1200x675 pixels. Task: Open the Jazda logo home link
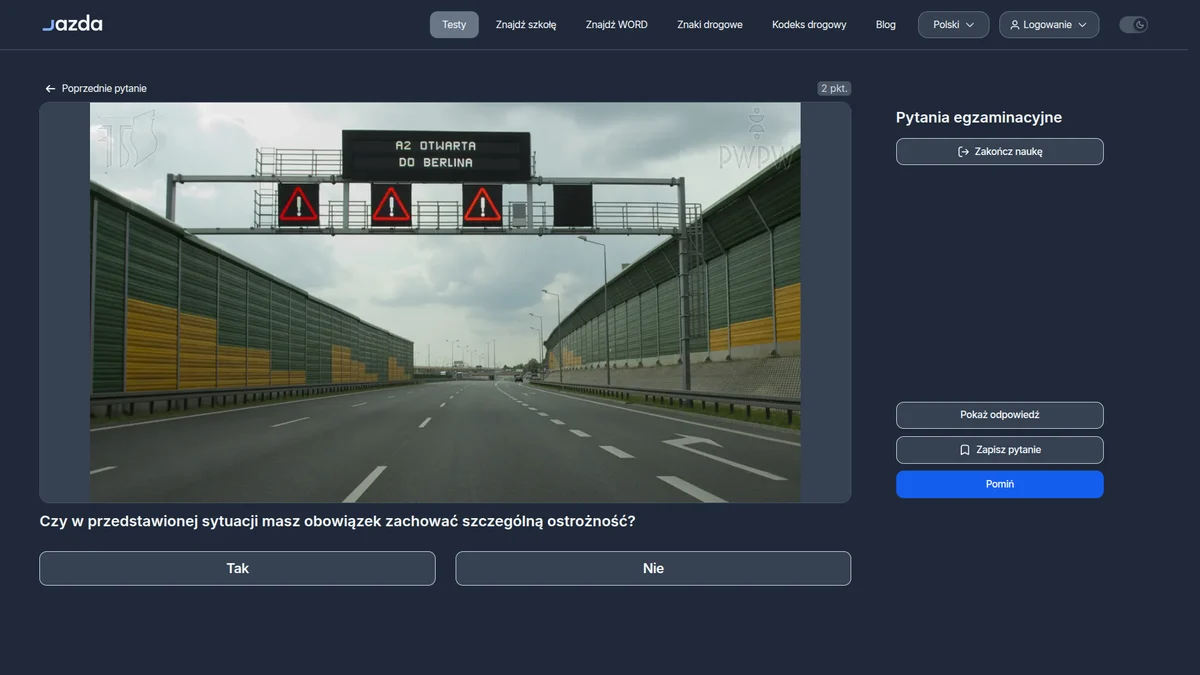(x=72, y=24)
